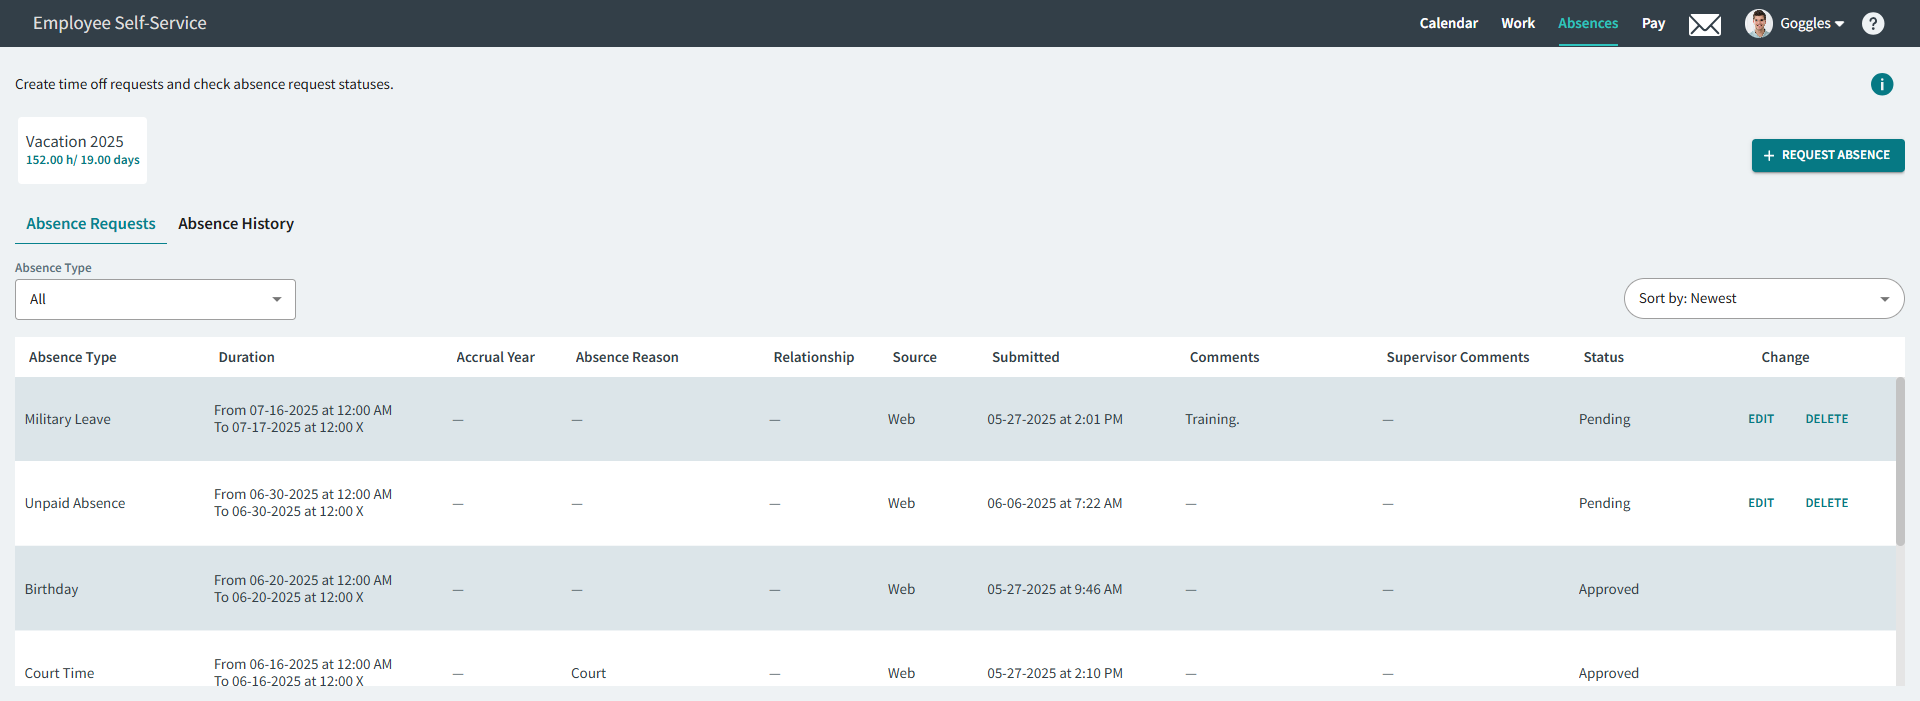Delete the Unpaid Absence request

[x=1826, y=503]
